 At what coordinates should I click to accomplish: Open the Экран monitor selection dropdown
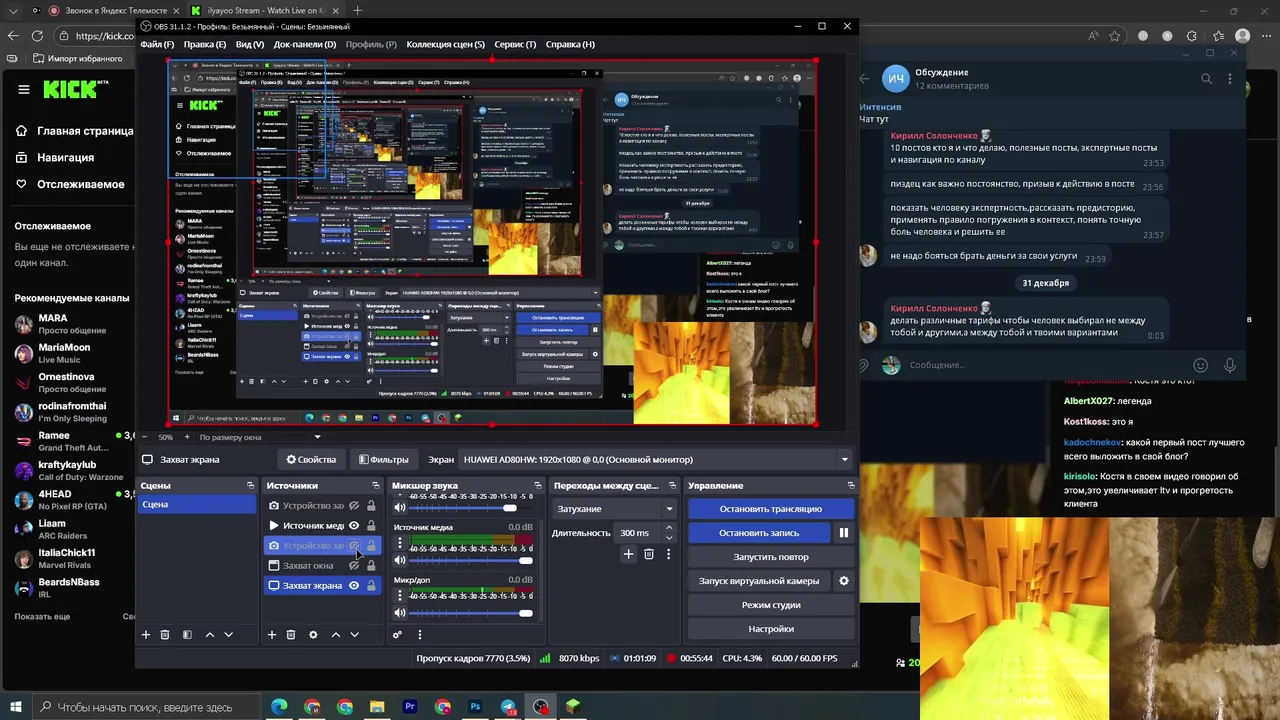[x=656, y=460]
